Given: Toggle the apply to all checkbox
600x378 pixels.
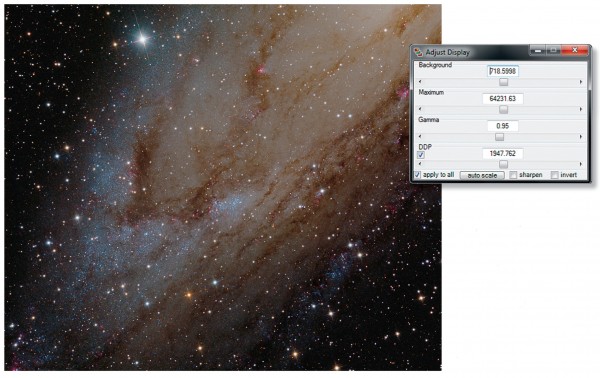Looking at the screenshot, I should pos(417,175).
